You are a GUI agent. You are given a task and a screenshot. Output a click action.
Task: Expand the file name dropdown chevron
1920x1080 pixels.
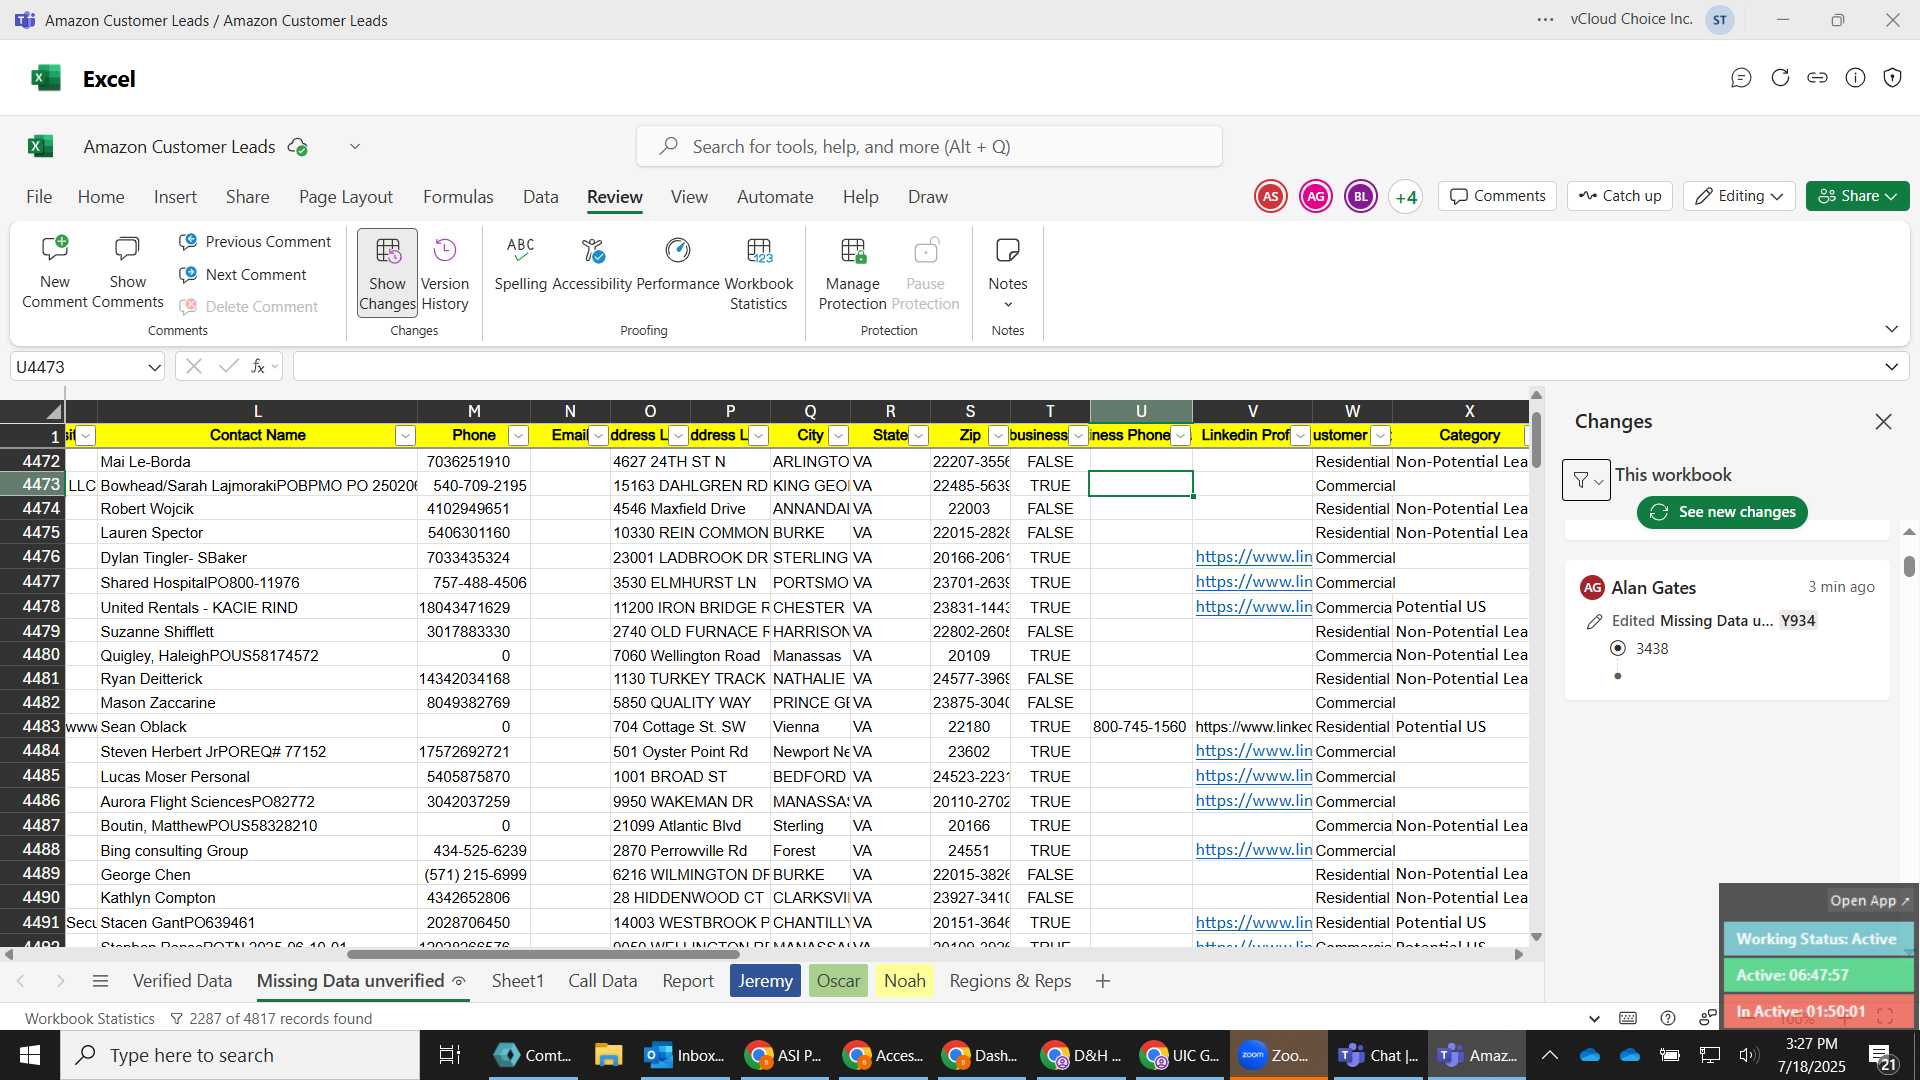pyautogui.click(x=355, y=147)
